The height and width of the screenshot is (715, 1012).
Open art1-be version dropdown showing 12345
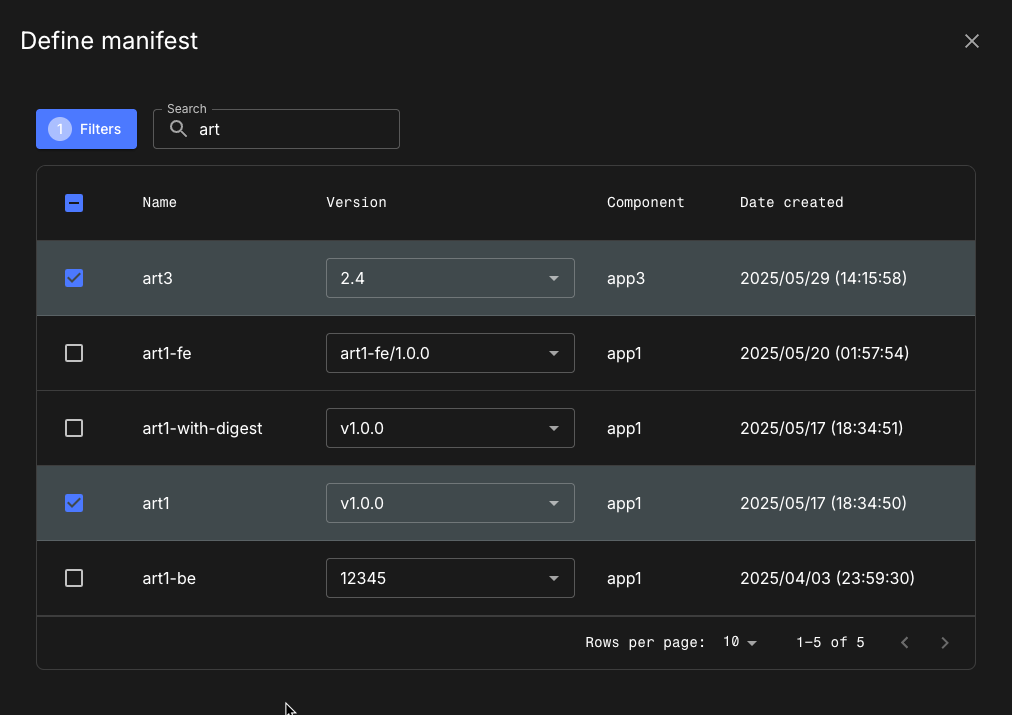coord(450,578)
